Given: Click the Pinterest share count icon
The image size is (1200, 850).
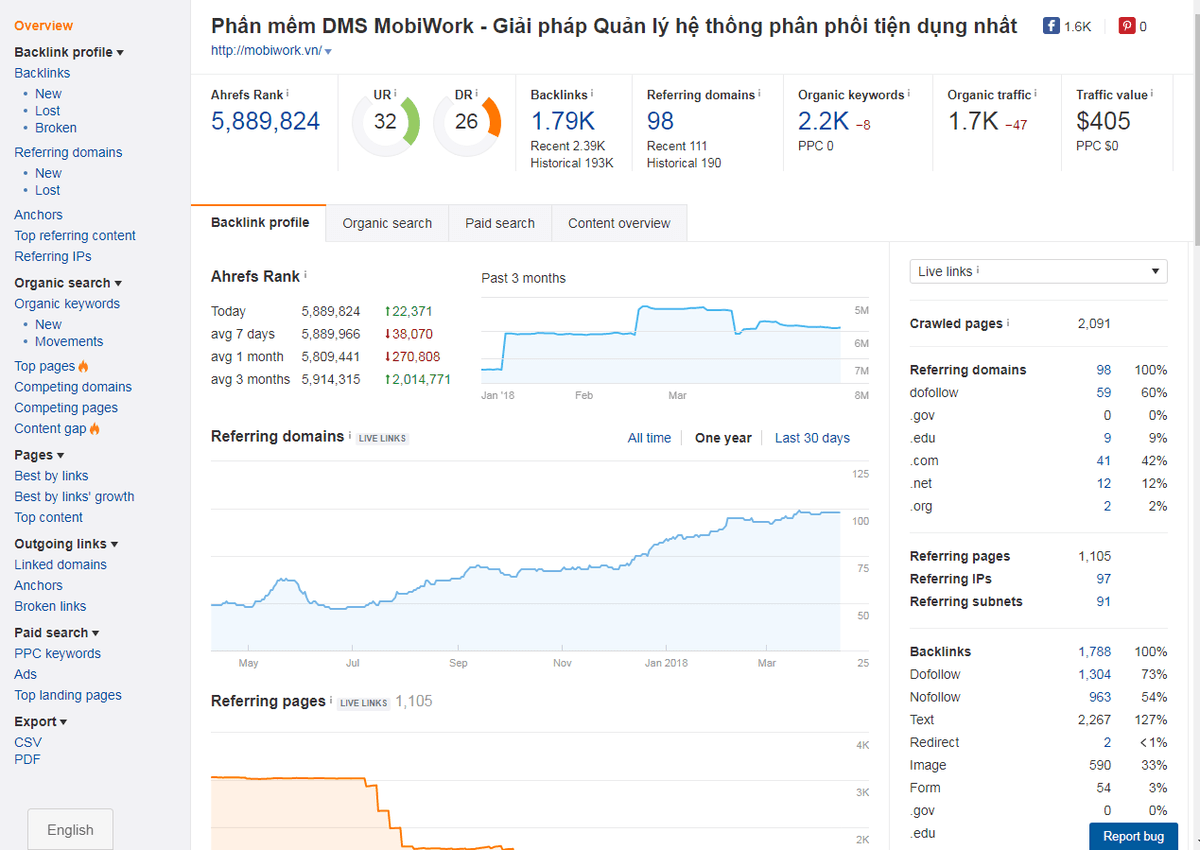Looking at the screenshot, I should (1127, 27).
